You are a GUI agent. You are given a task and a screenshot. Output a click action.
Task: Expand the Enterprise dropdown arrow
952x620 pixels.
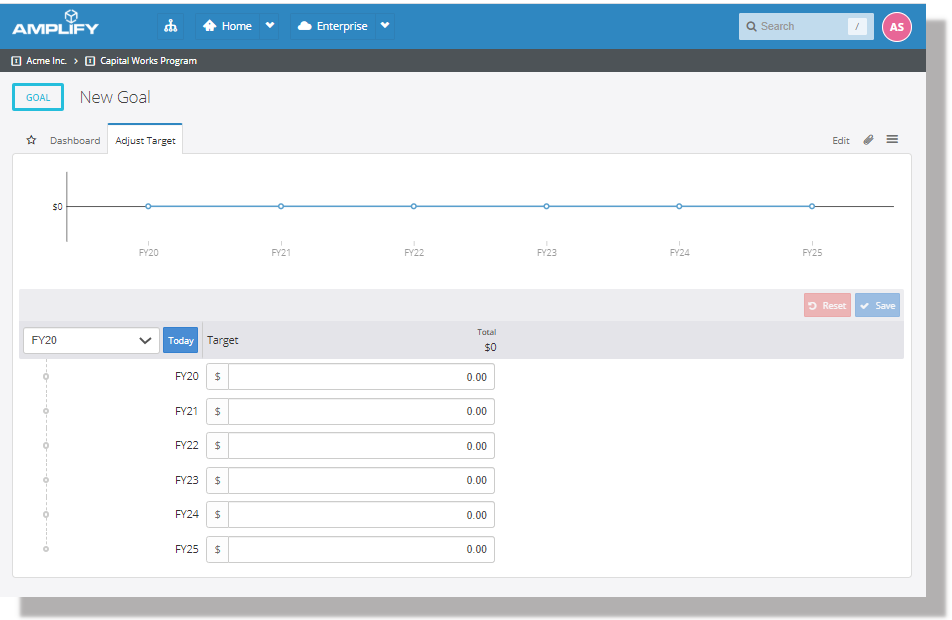tap(385, 26)
